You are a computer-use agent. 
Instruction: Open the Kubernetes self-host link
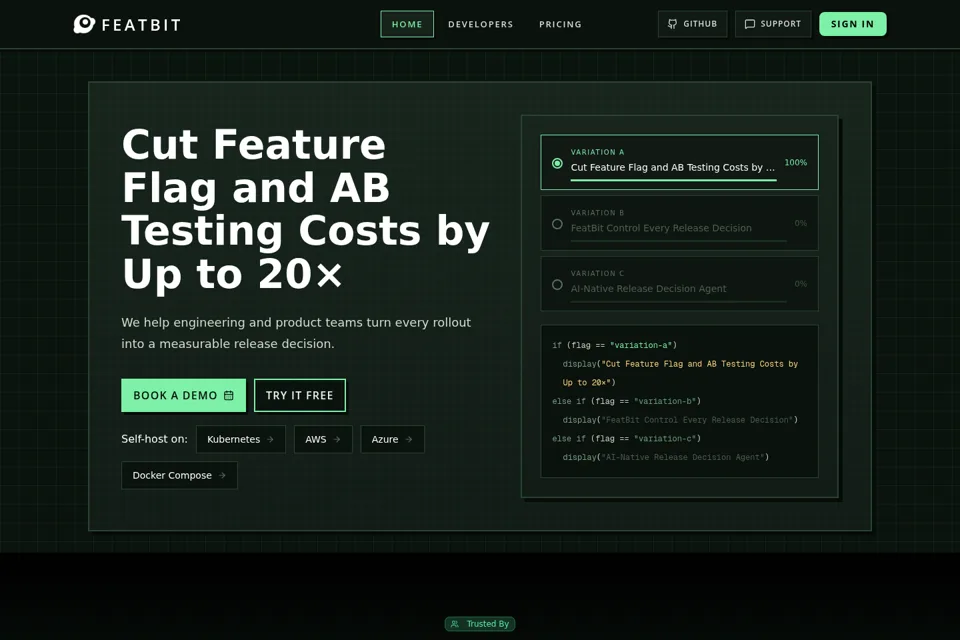tap(241, 439)
